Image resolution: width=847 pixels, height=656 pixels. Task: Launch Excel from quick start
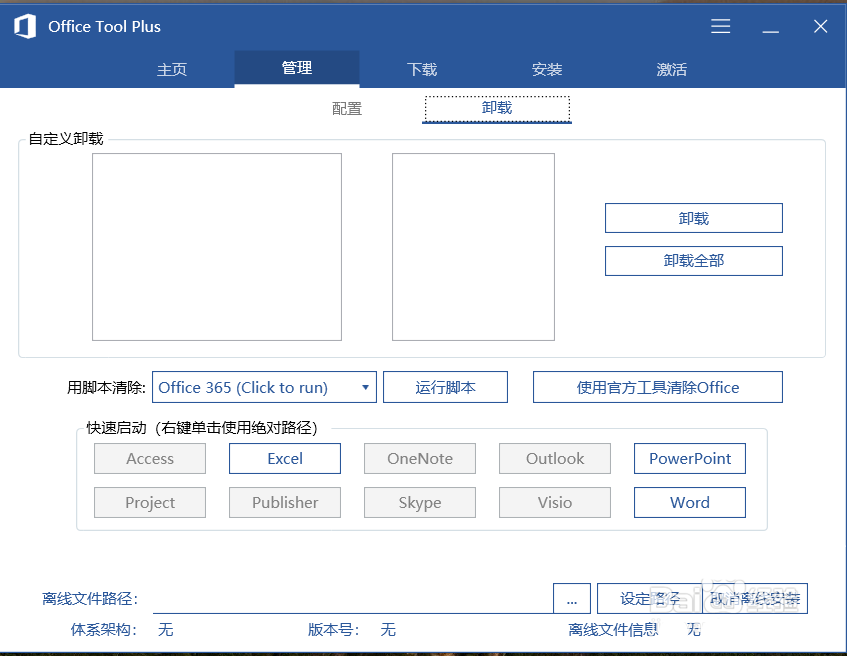tap(285, 459)
